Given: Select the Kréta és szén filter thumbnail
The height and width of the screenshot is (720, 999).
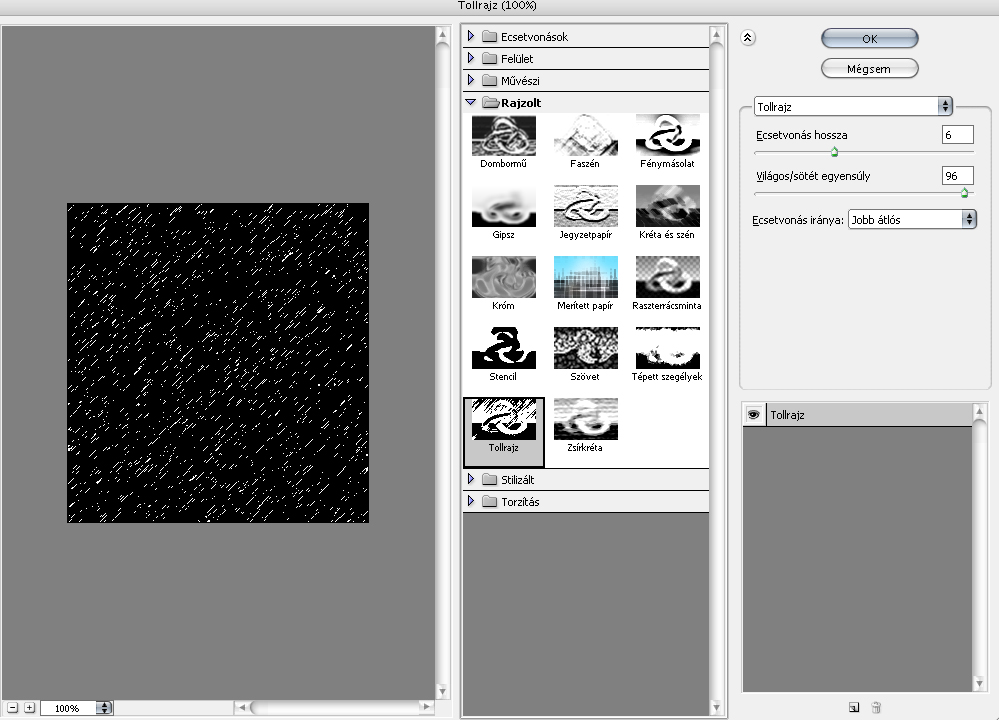Looking at the screenshot, I should click(668, 206).
